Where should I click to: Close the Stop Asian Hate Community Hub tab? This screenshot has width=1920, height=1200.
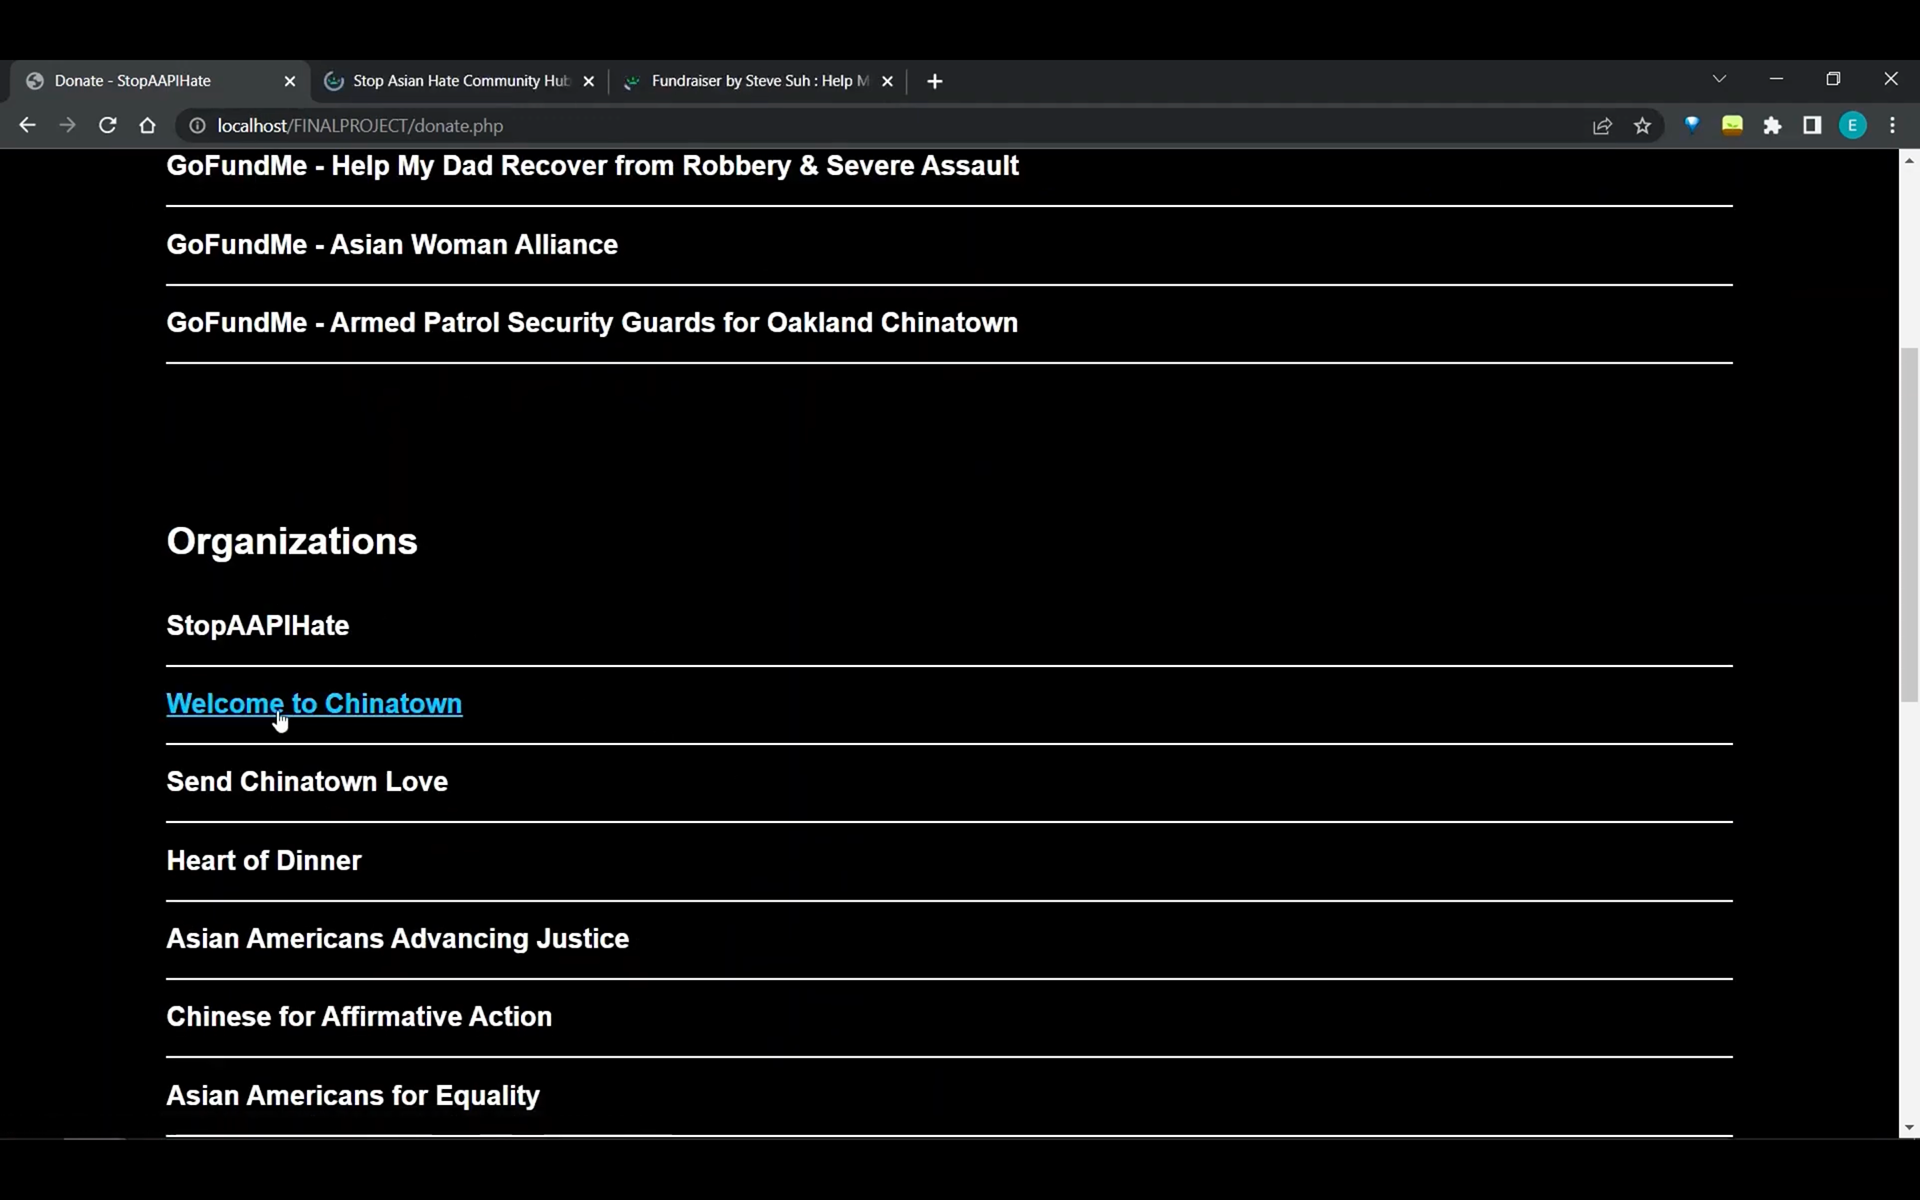point(588,81)
